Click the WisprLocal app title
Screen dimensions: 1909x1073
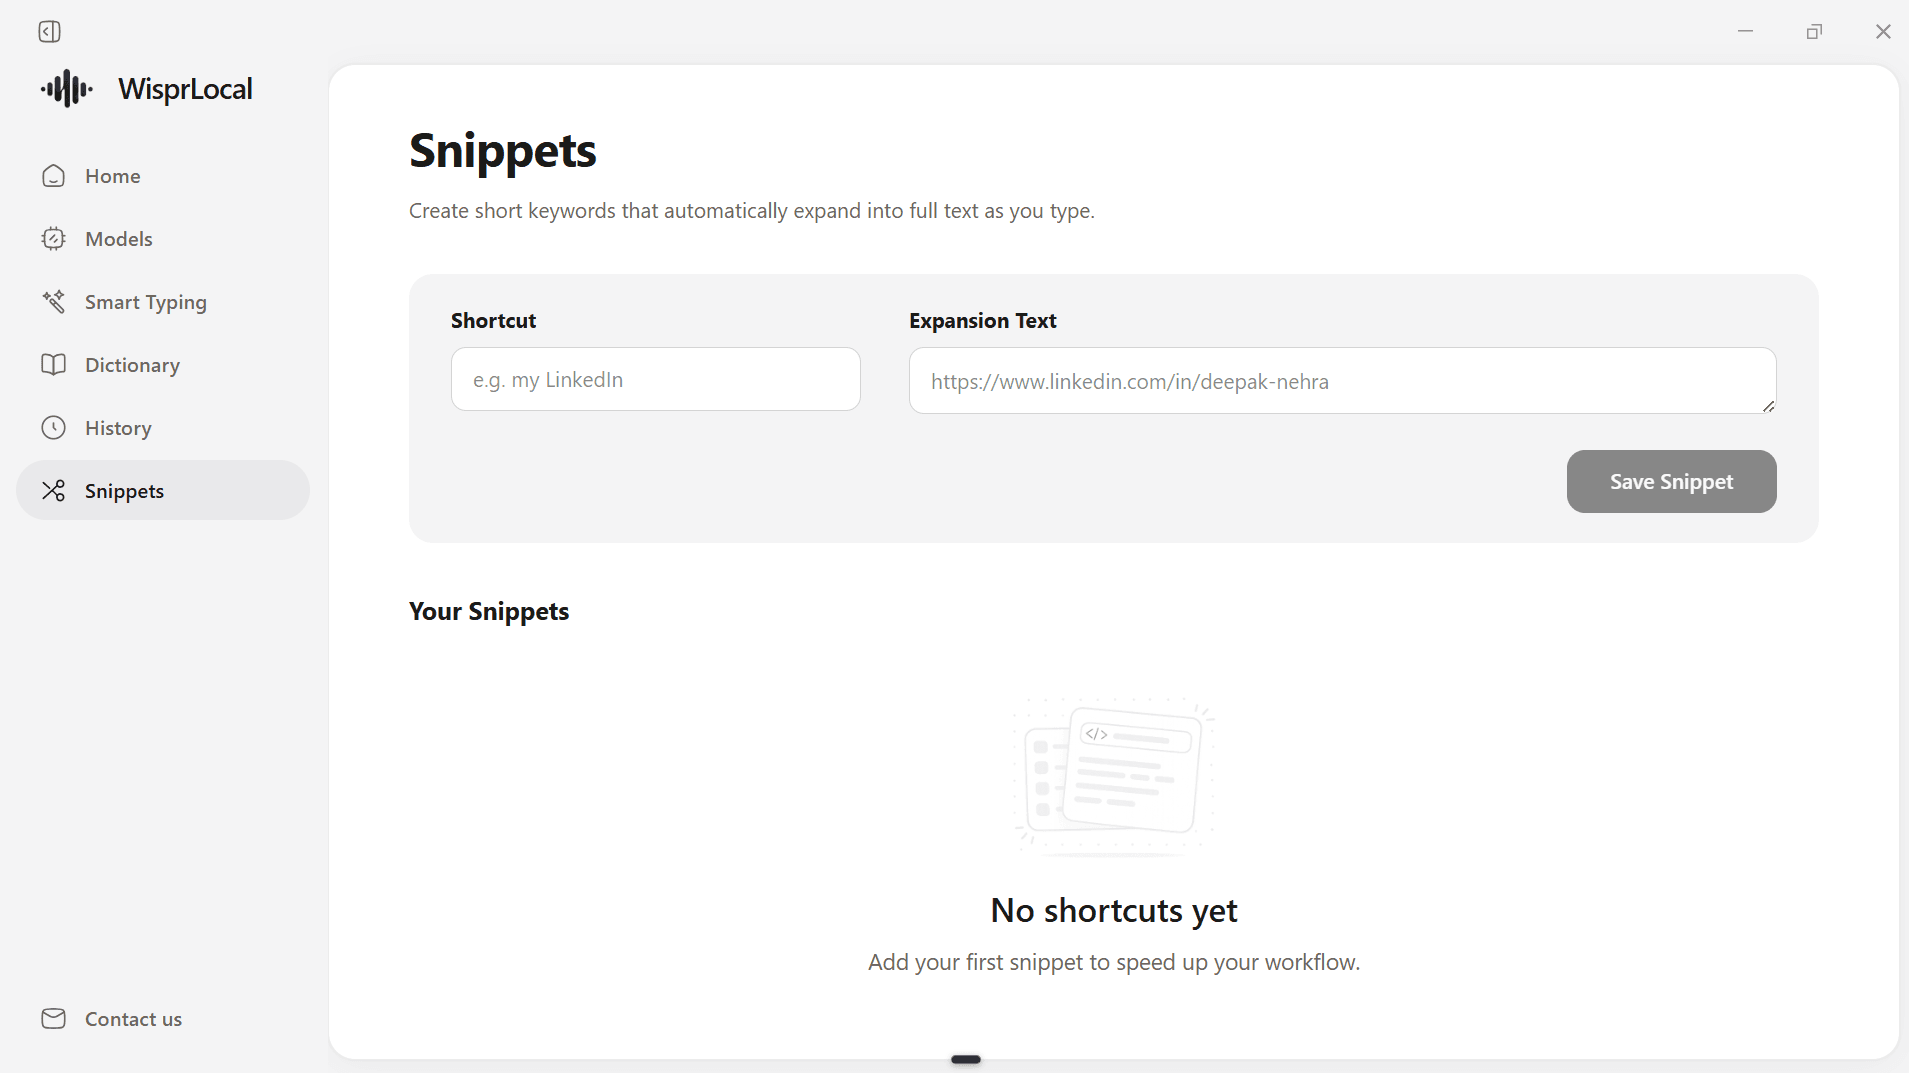[186, 89]
